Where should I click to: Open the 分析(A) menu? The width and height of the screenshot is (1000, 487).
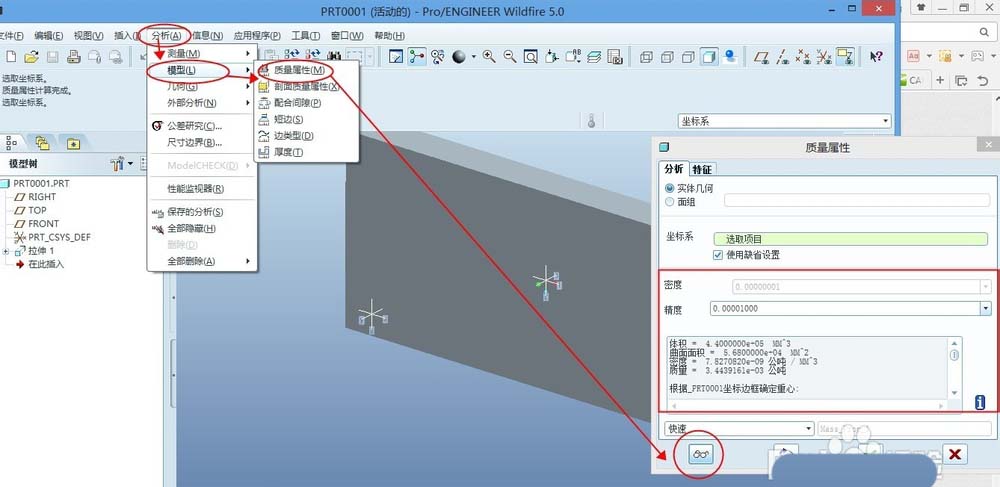pyautogui.click(x=166, y=36)
